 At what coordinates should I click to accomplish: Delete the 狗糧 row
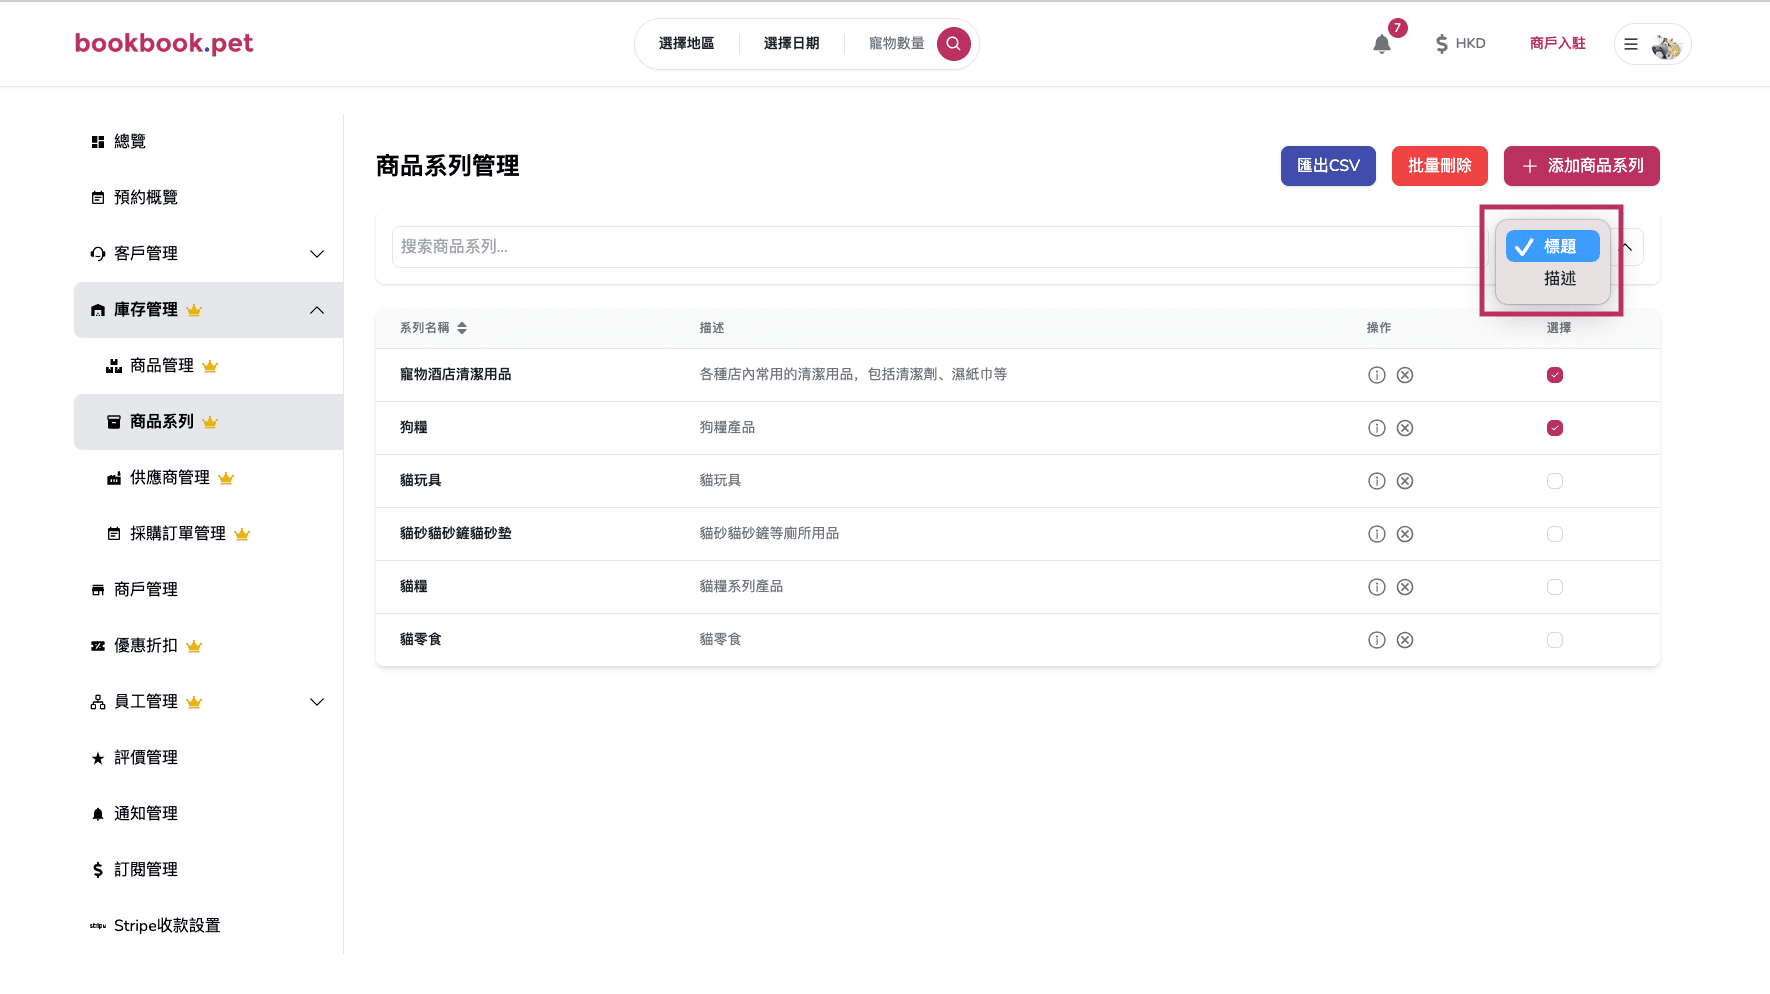click(x=1405, y=428)
